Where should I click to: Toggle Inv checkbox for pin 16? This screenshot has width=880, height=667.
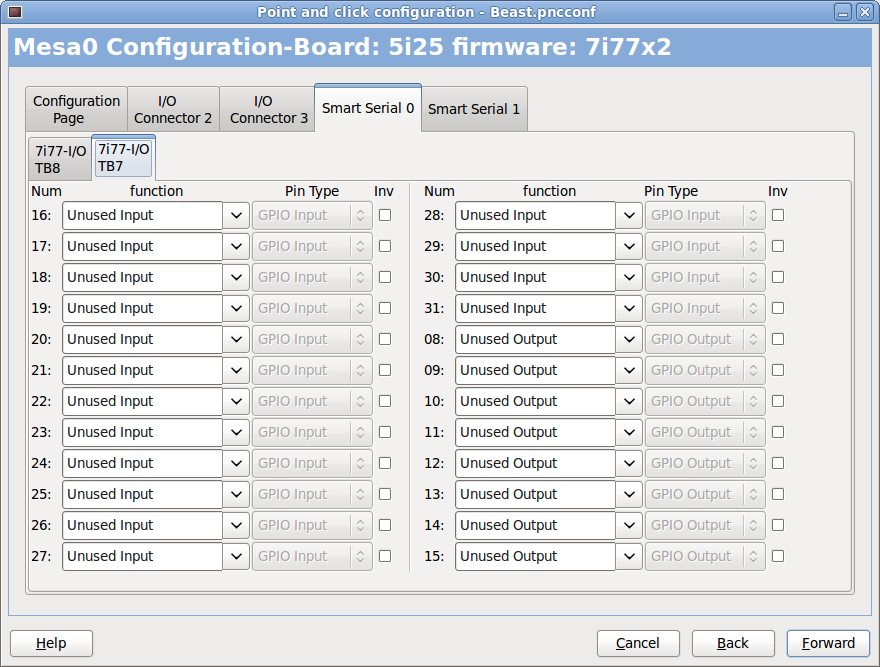coord(385,215)
